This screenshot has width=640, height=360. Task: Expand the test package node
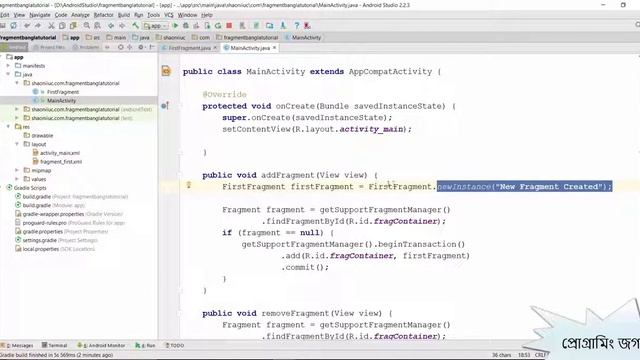(17, 118)
